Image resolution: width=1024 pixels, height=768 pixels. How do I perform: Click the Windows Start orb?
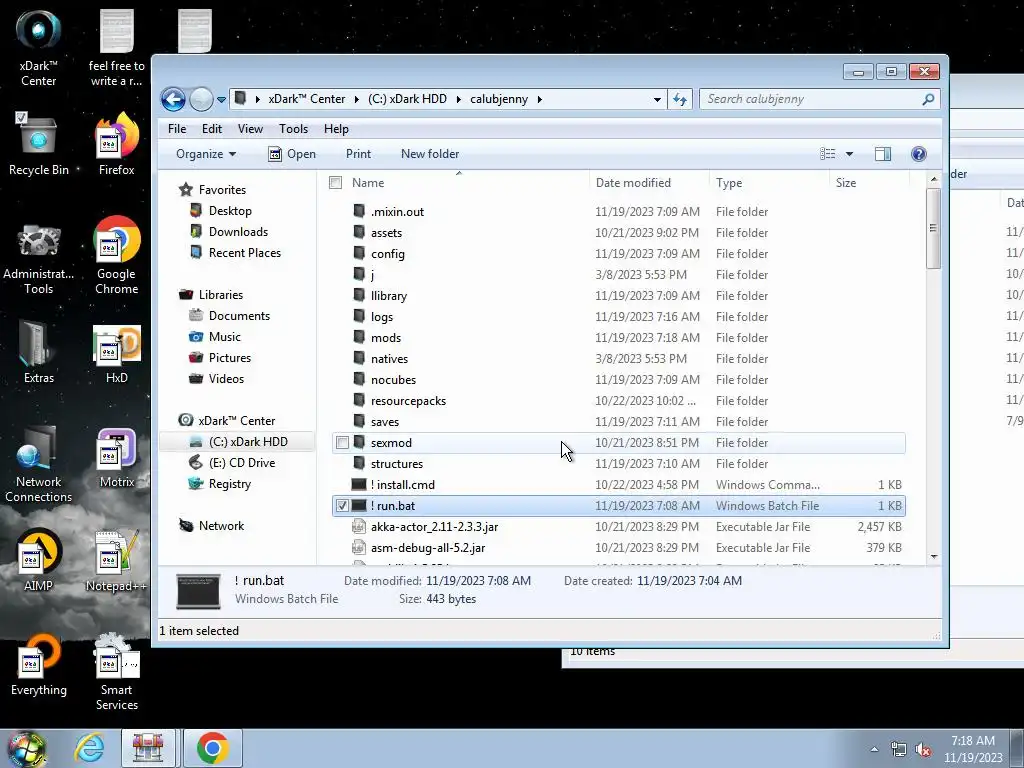26,748
